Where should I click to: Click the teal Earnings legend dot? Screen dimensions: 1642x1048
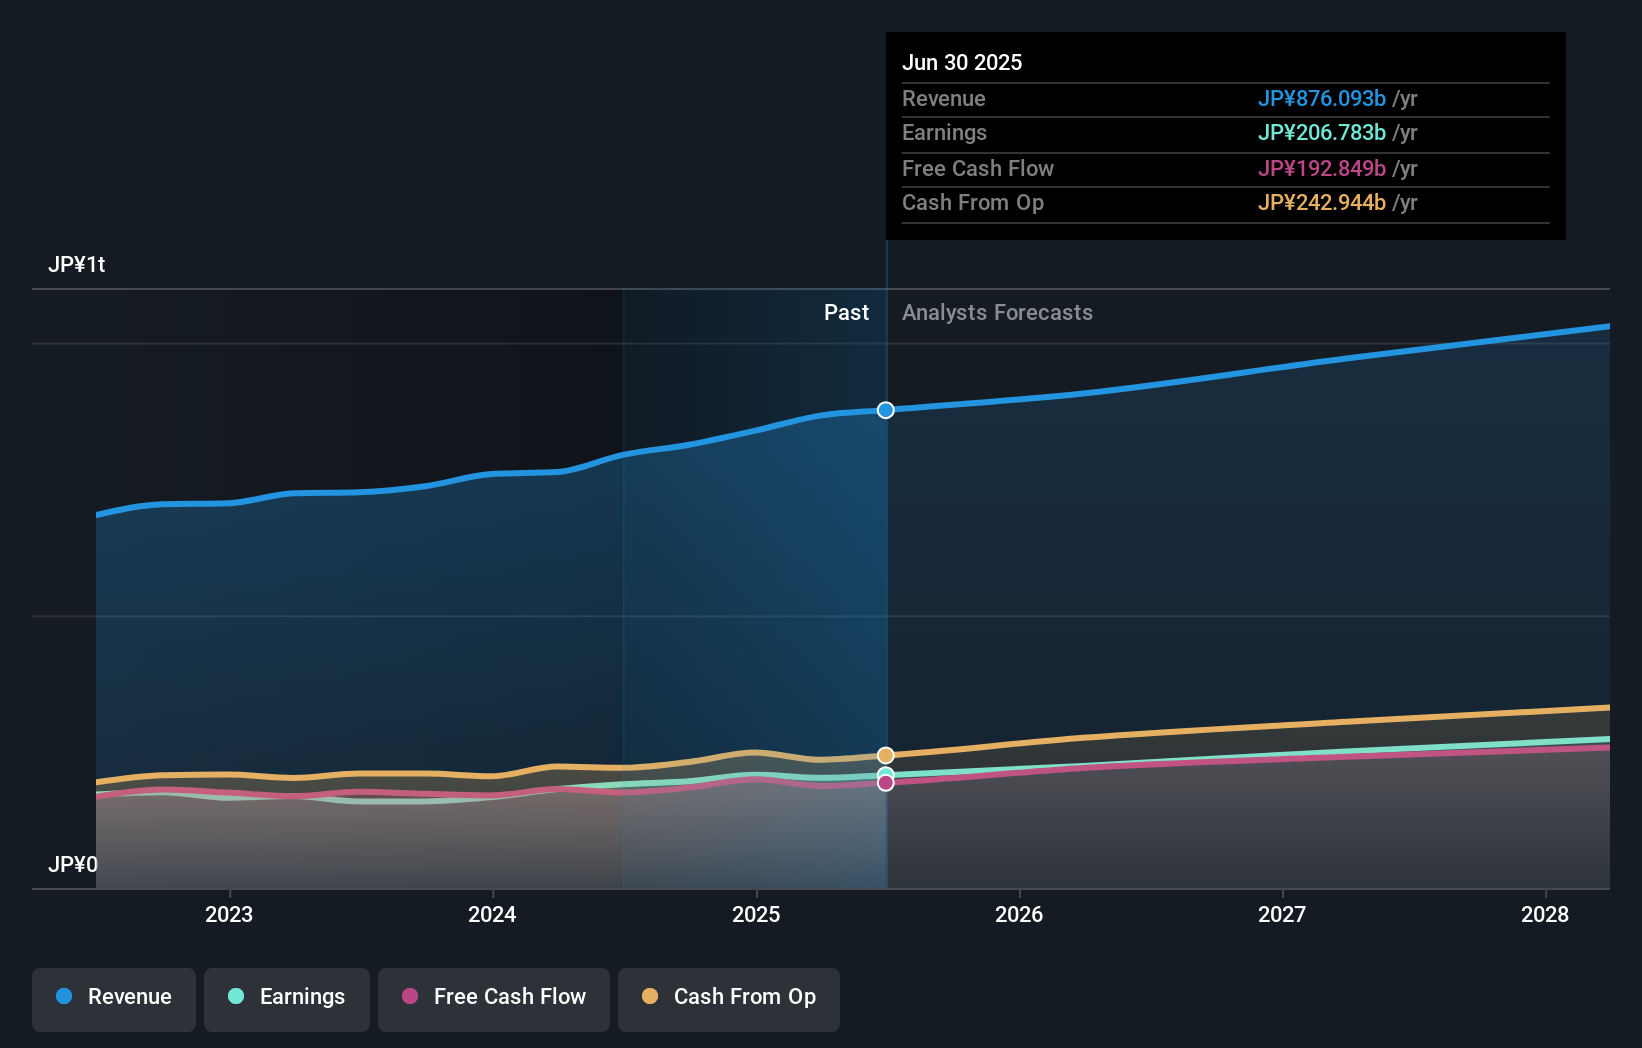pyautogui.click(x=236, y=996)
